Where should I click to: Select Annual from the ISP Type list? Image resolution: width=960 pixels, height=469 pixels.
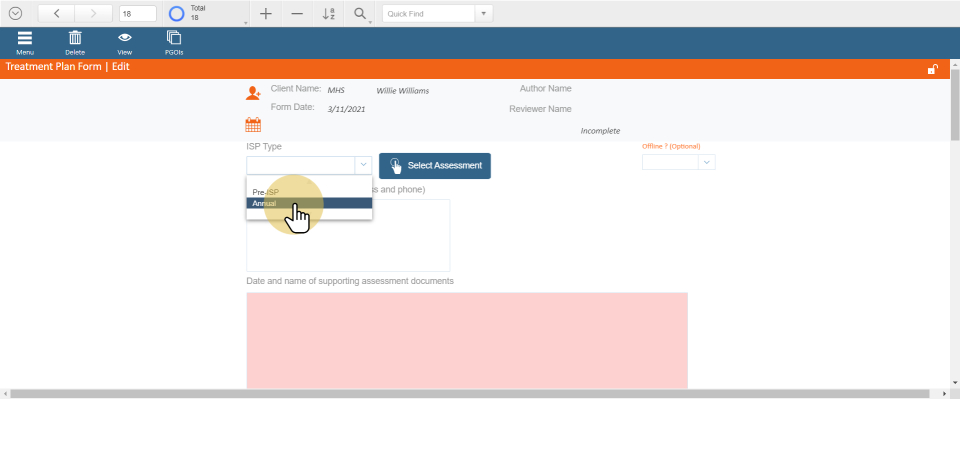309,204
